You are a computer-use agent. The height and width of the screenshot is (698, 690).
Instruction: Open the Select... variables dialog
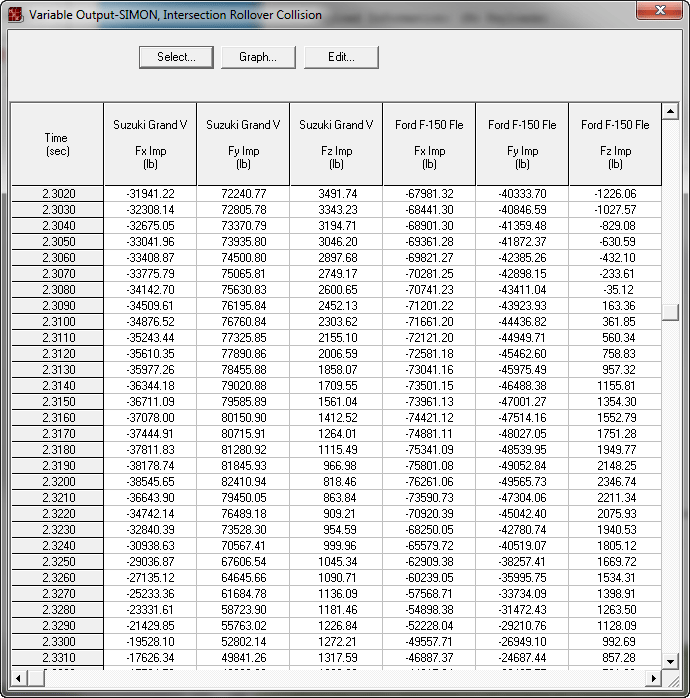coord(176,57)
